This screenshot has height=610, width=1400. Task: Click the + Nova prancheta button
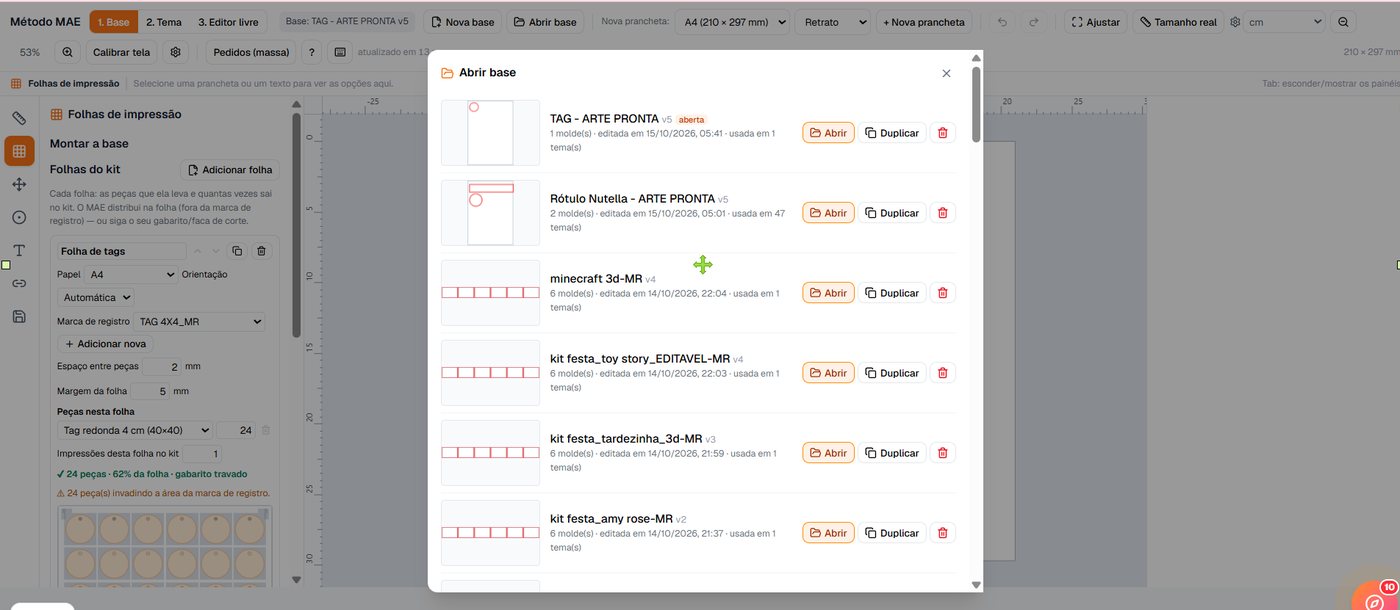coord(924,22)
